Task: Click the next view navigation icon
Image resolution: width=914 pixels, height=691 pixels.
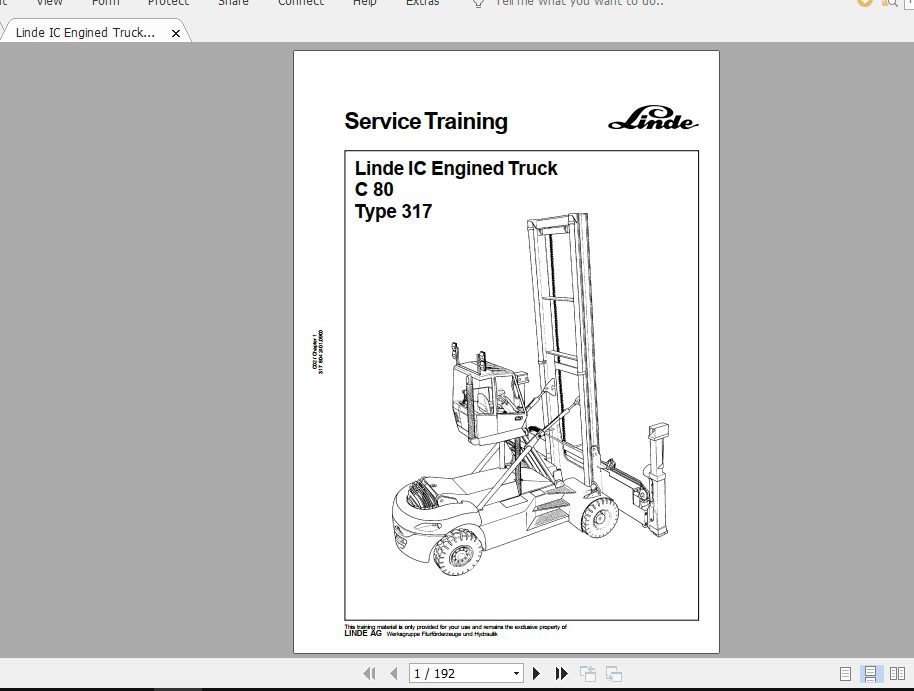Action: [614, 674]
